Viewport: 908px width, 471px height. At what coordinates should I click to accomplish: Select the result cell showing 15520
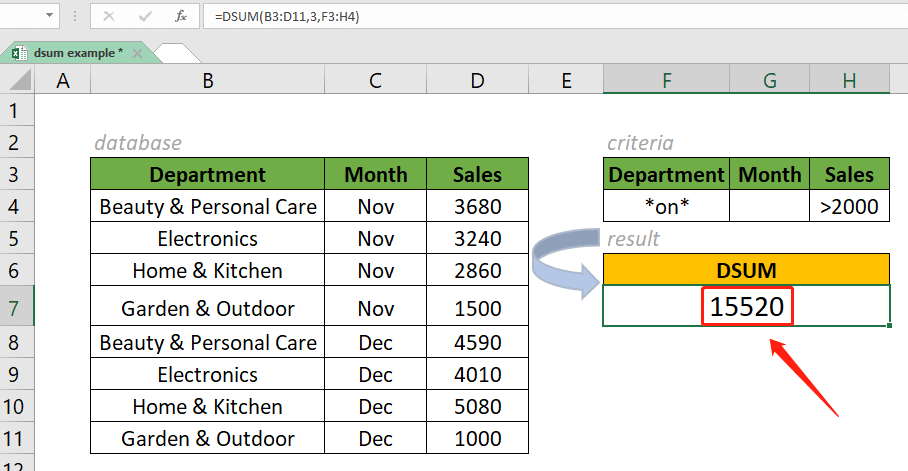click(x=746, y=307)
